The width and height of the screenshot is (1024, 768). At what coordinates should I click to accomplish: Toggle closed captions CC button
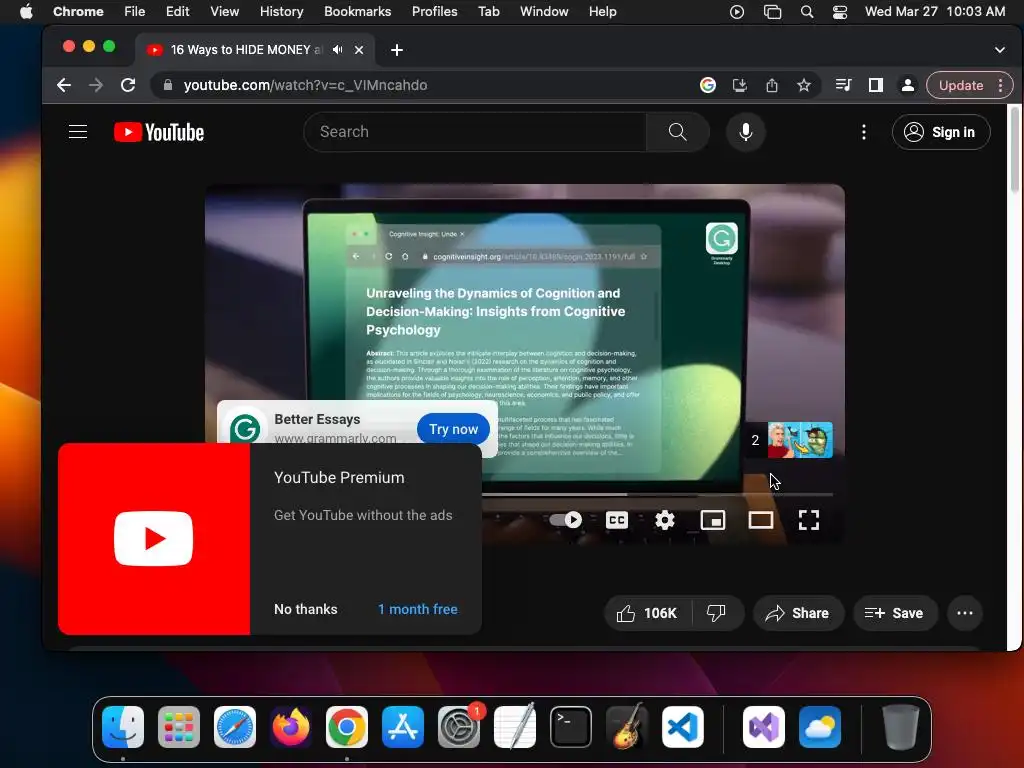pyautogui.click(x=616, y=520)
